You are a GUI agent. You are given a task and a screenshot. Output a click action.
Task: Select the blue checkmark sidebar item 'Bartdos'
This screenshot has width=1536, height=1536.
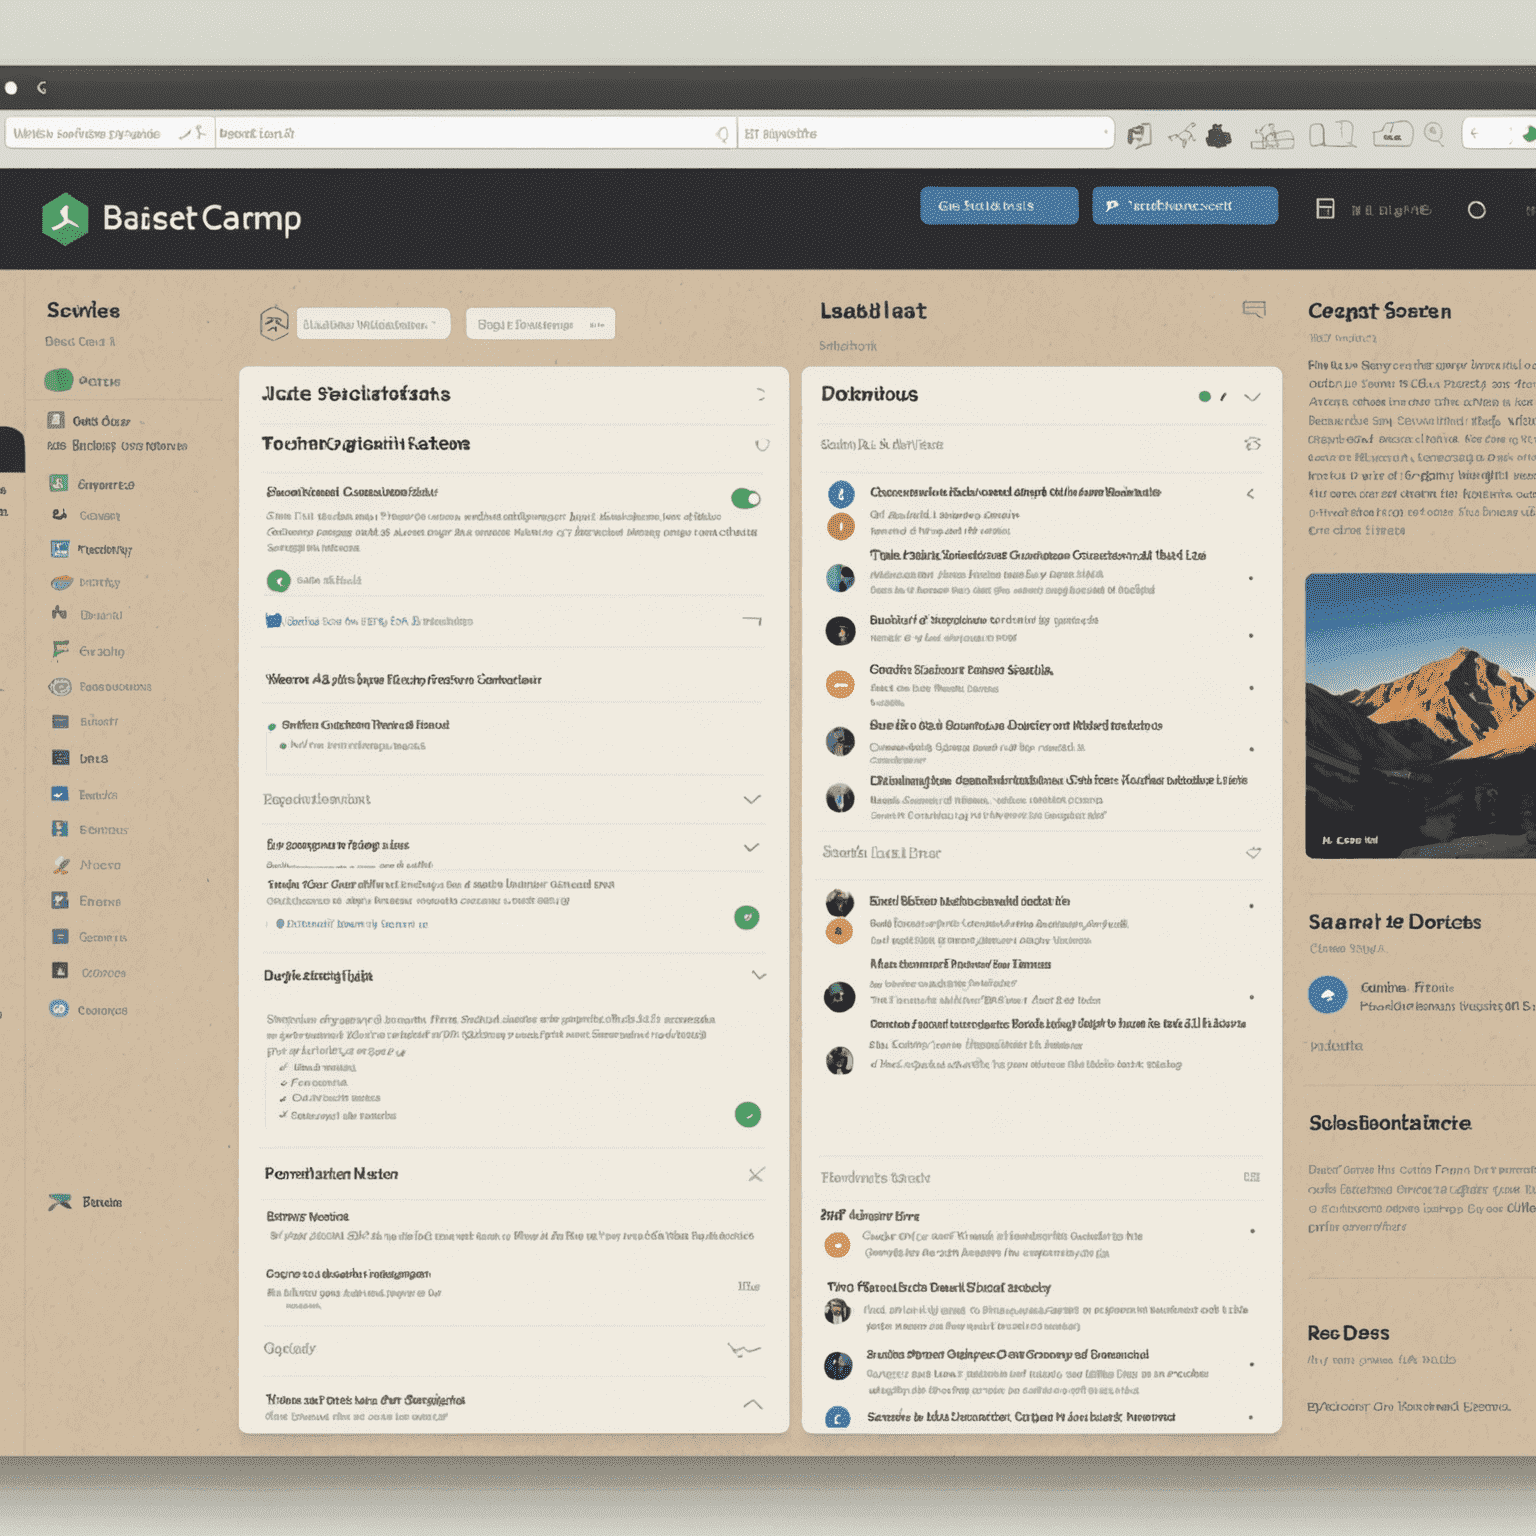pyautogui.click(x=85, y=794)
